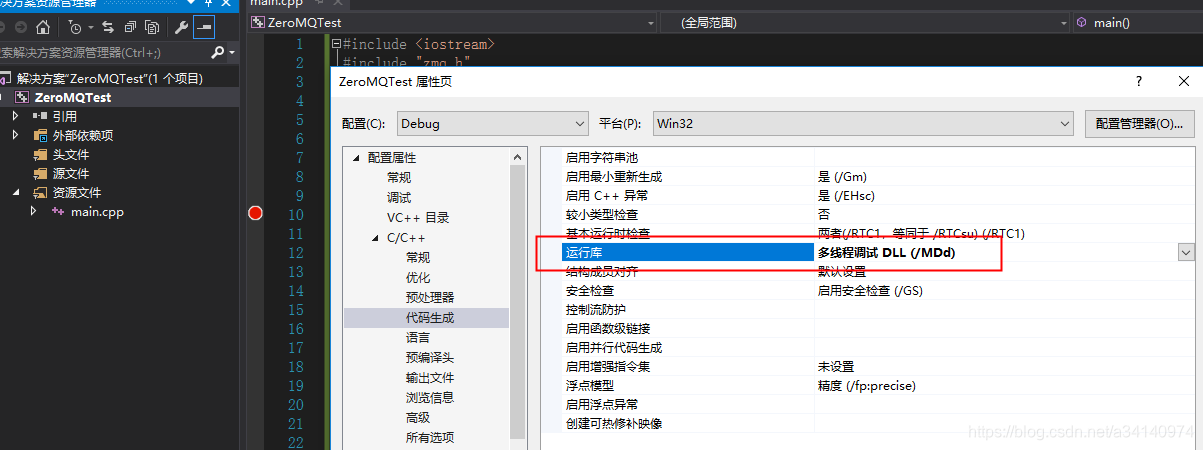1203x450 pixels.
Task: Select main.cpp in Solution Explorer
Action: (97, 211)
